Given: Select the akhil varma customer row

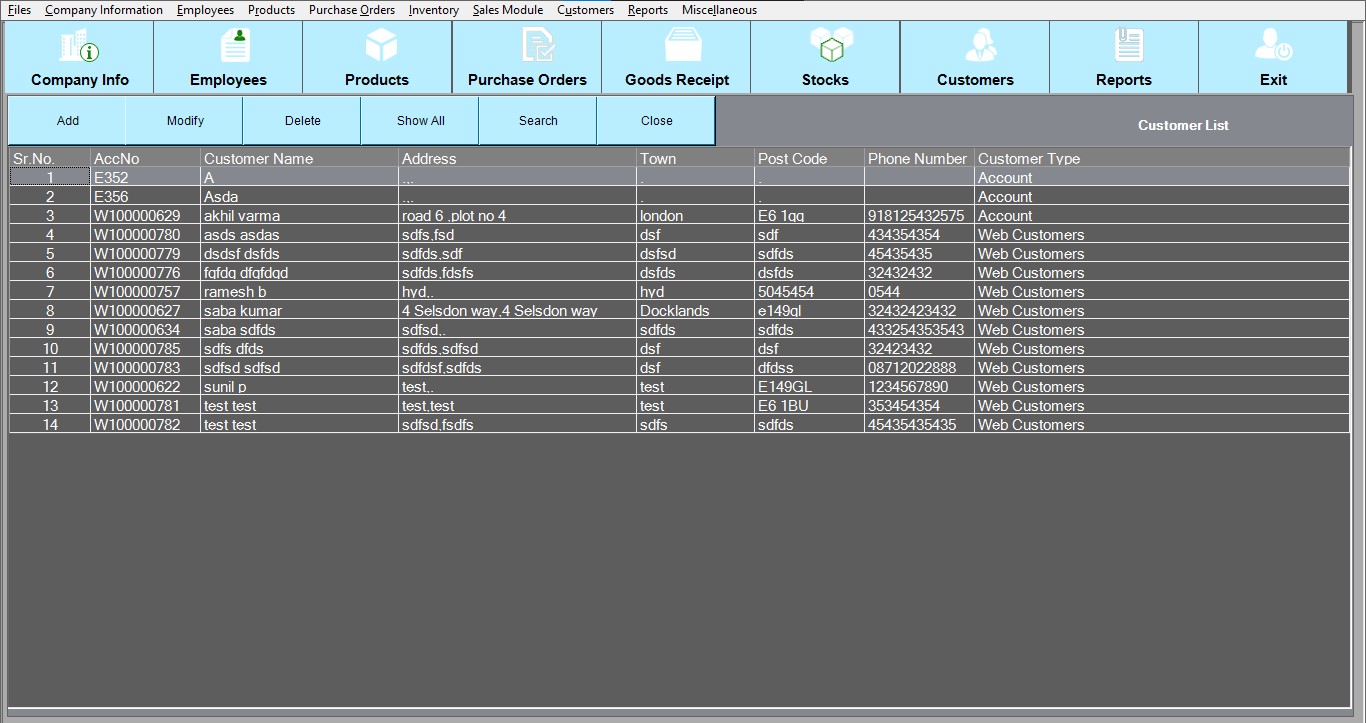Looking at the screenshot, I should pos(242,216).
